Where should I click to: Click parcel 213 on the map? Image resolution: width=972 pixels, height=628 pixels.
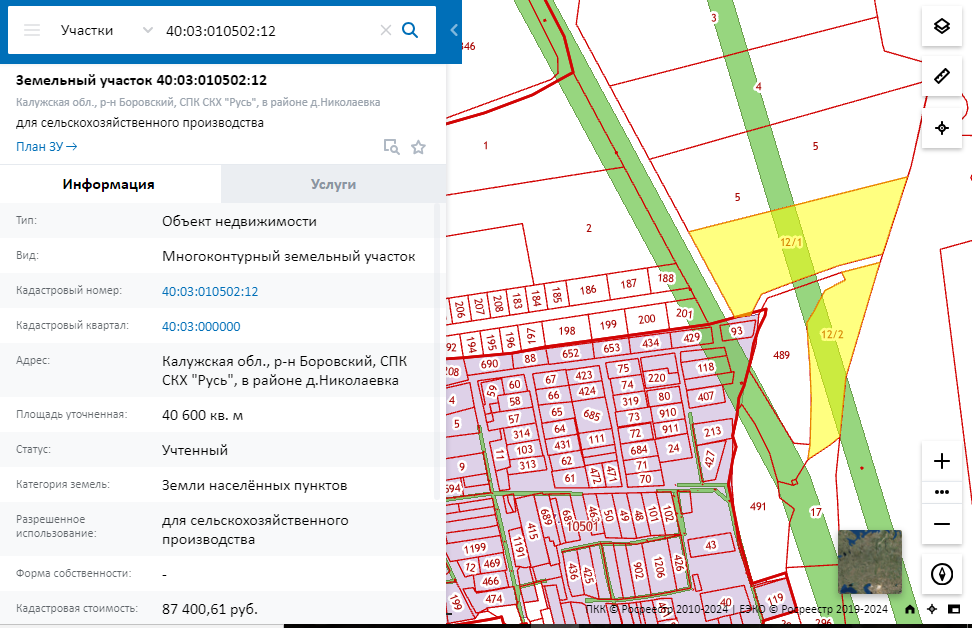(712, 431)
